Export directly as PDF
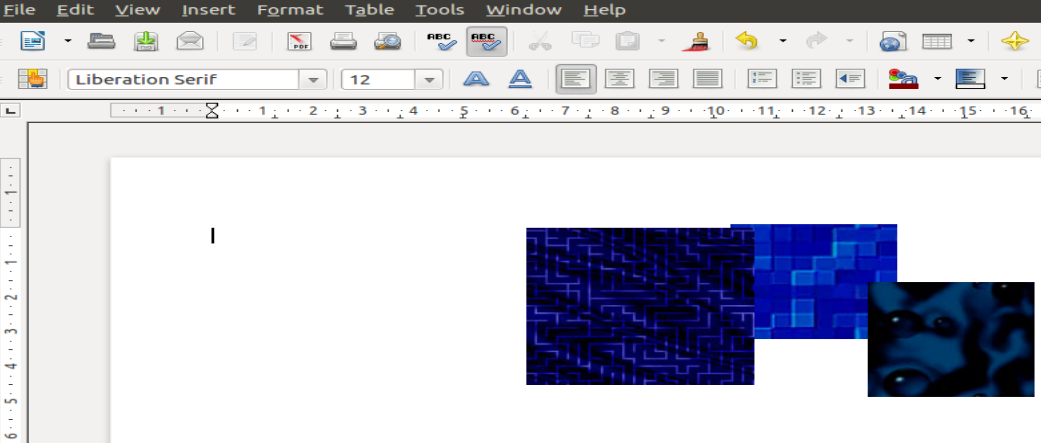 click(299, 41)
